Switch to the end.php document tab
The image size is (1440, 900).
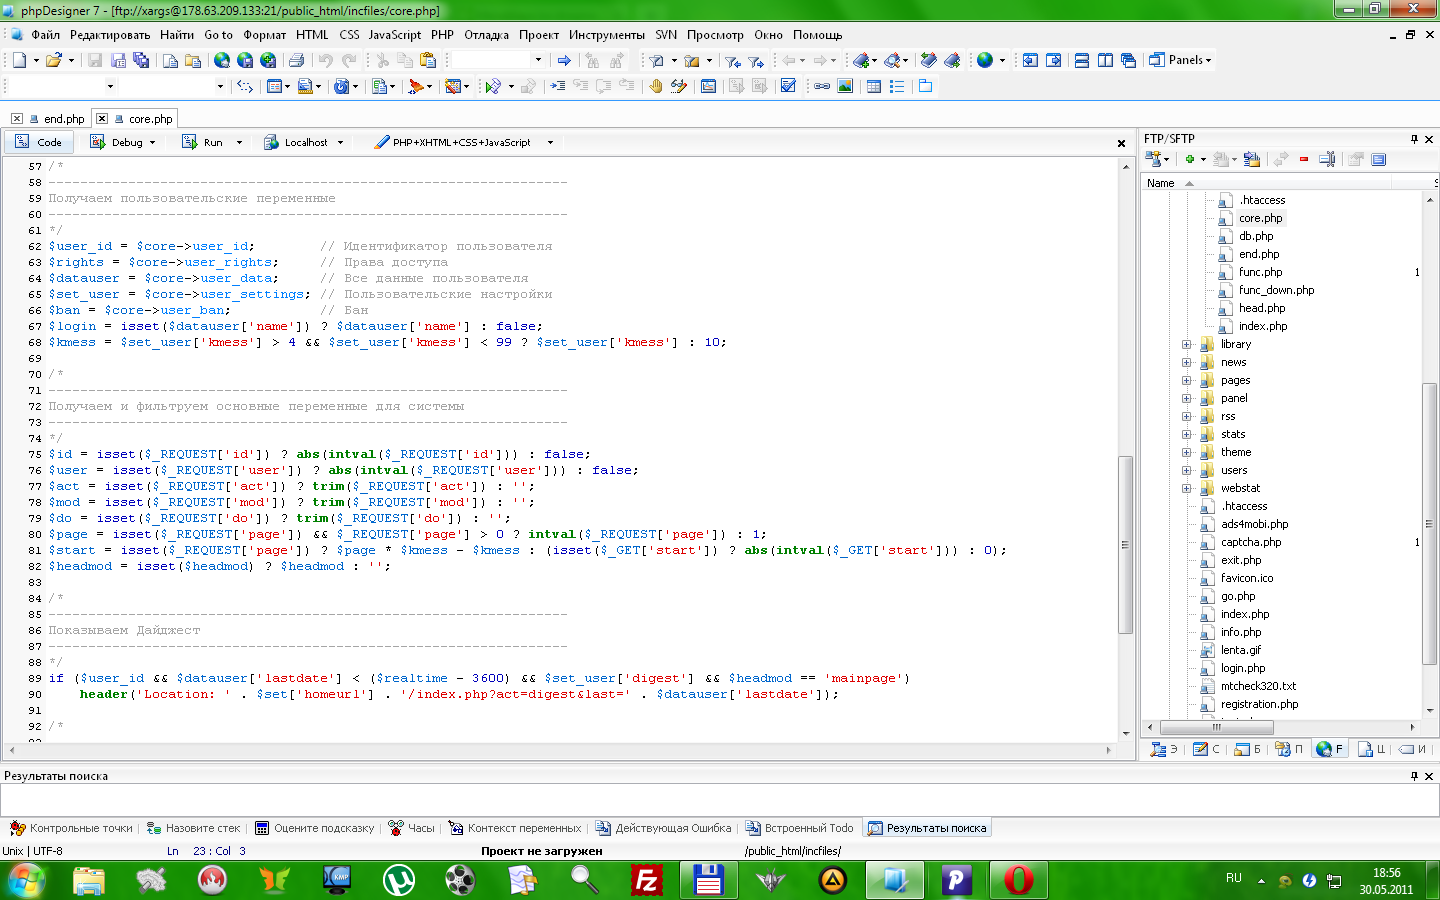tap(64, 119)
